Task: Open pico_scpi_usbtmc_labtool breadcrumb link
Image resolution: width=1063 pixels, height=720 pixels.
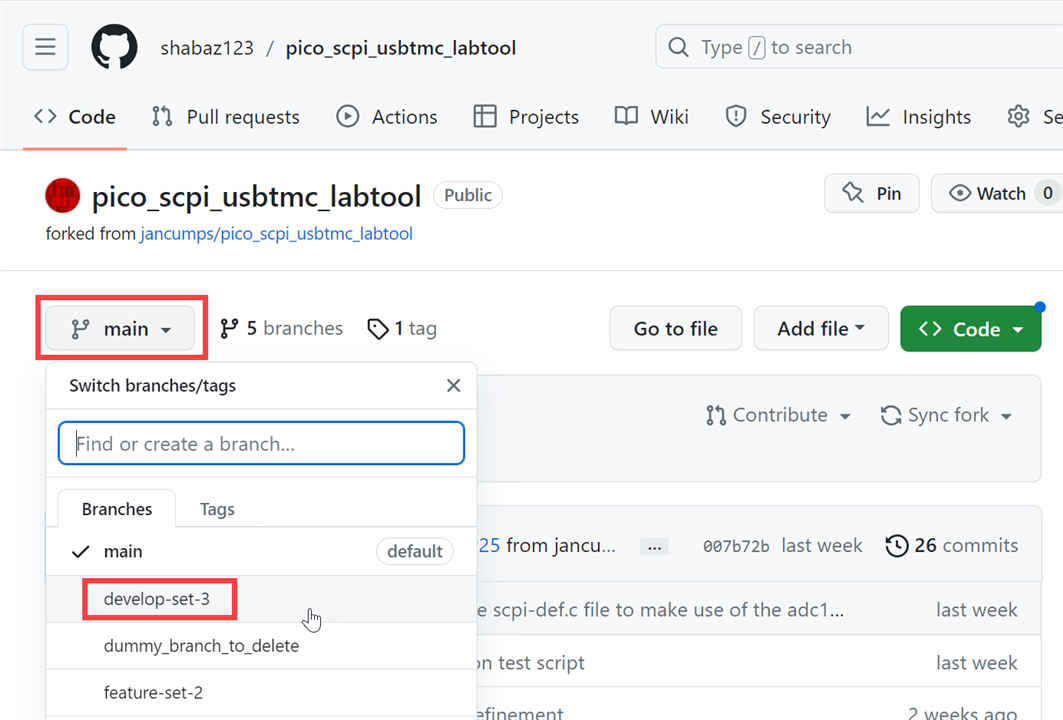Action: point(401,48)
